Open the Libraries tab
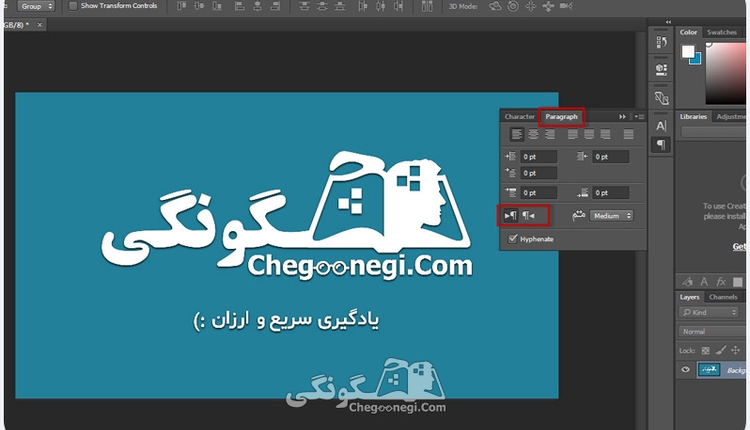Screen dimensions: 750x430 [x=693, y=117]
